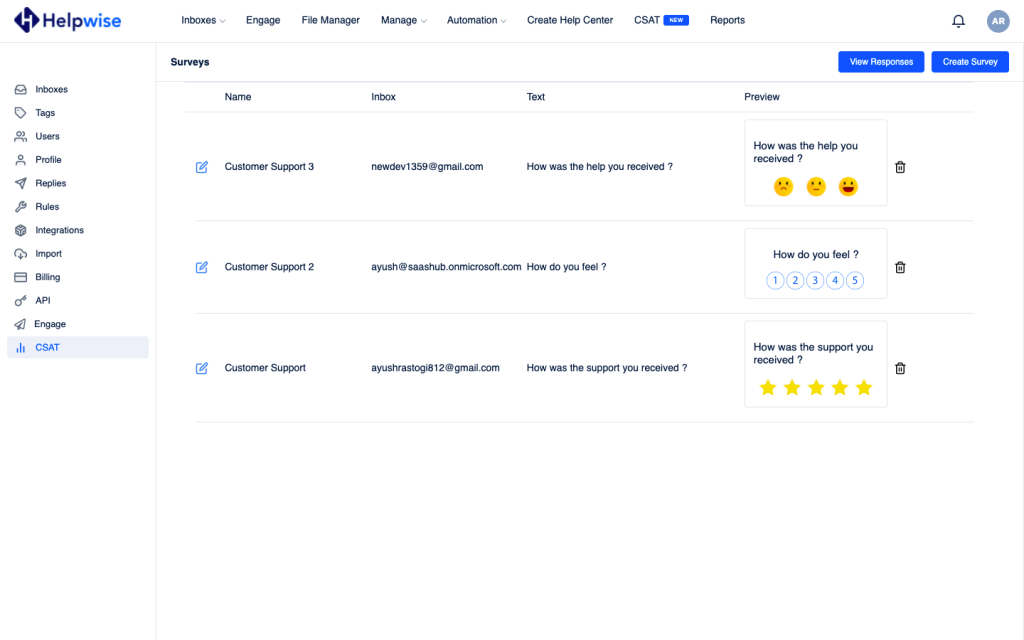Click the Helpwise logo
1024x640 pixels.
(x=66, y=20)
